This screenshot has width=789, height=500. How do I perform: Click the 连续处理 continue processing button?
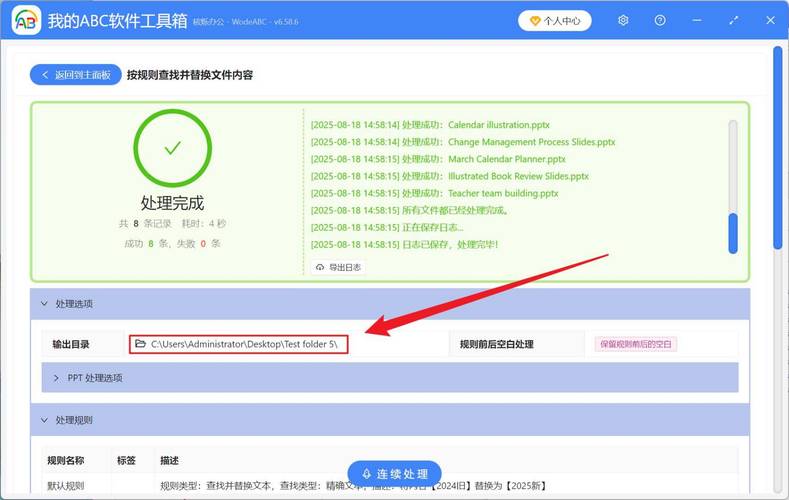[394, 474]
